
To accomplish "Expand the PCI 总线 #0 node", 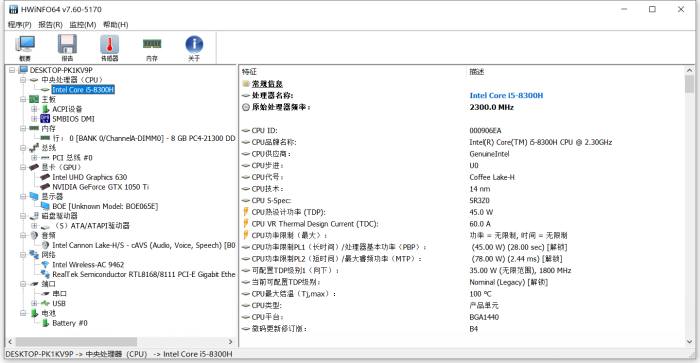I will pos(34,158).
